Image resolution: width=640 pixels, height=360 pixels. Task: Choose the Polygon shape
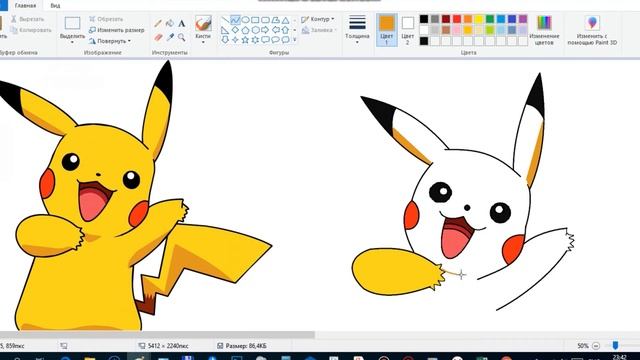click(276, 20)
